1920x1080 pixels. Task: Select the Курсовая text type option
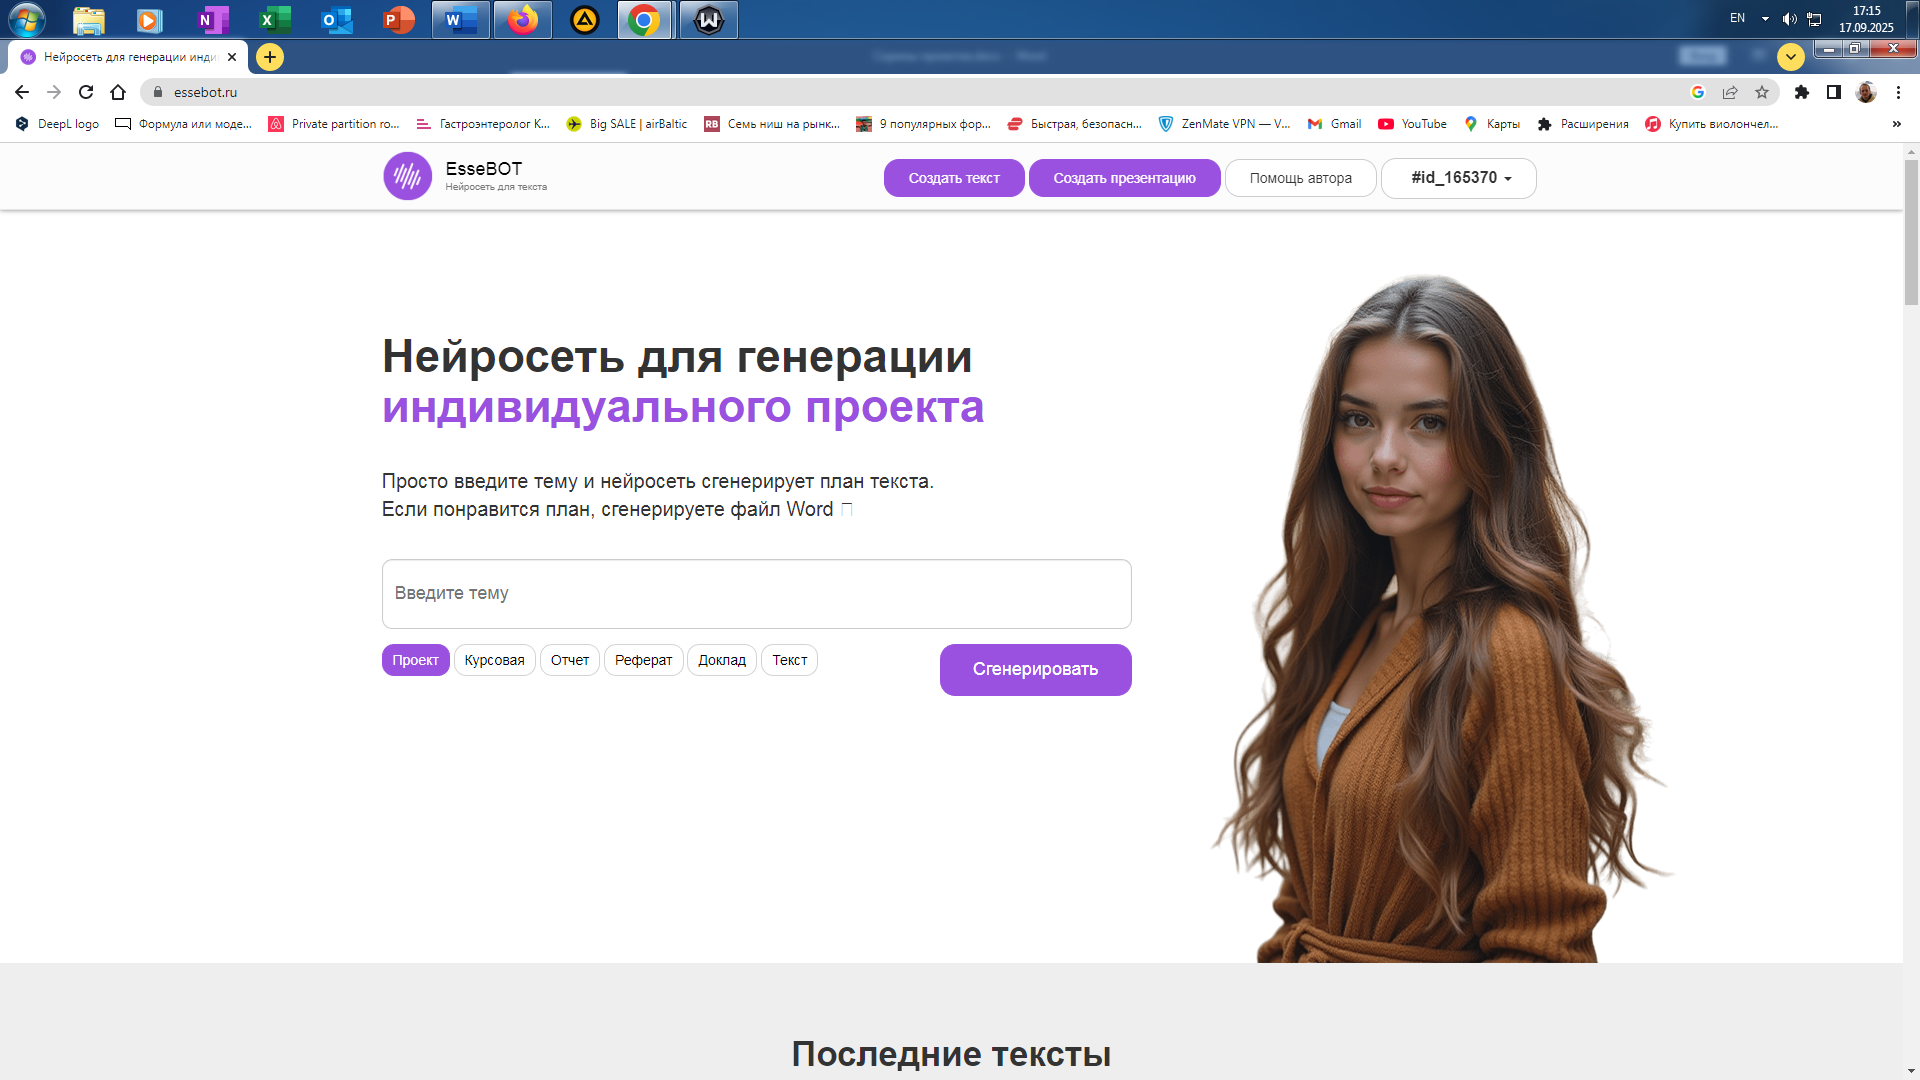click(494, 660)
